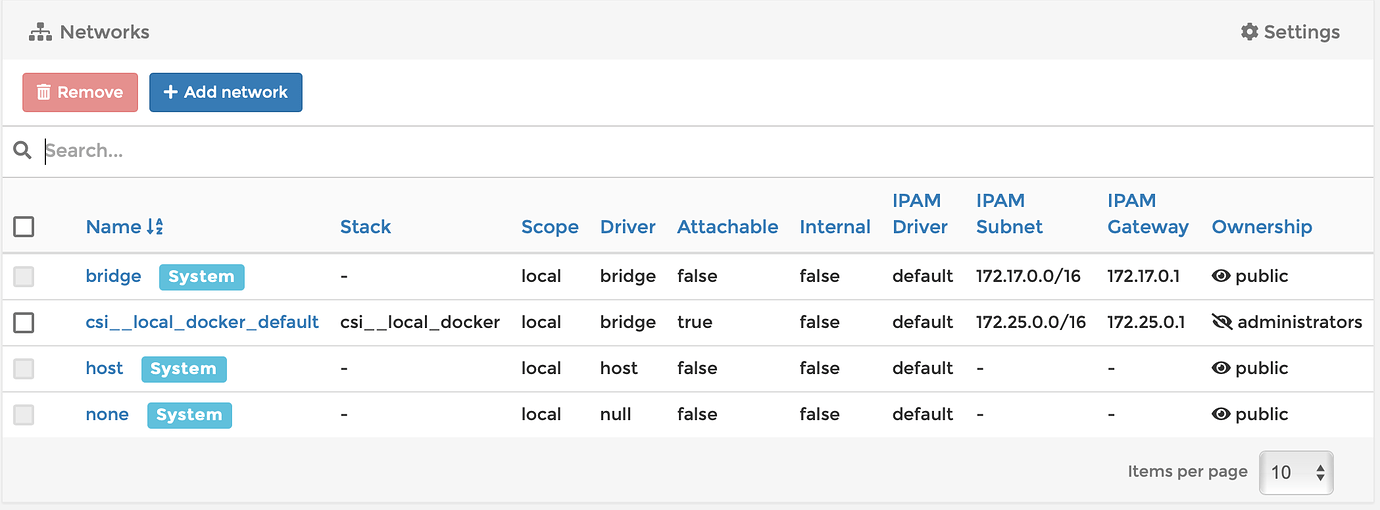Sort table by Internal column
1380x510 pixels.
835,227
